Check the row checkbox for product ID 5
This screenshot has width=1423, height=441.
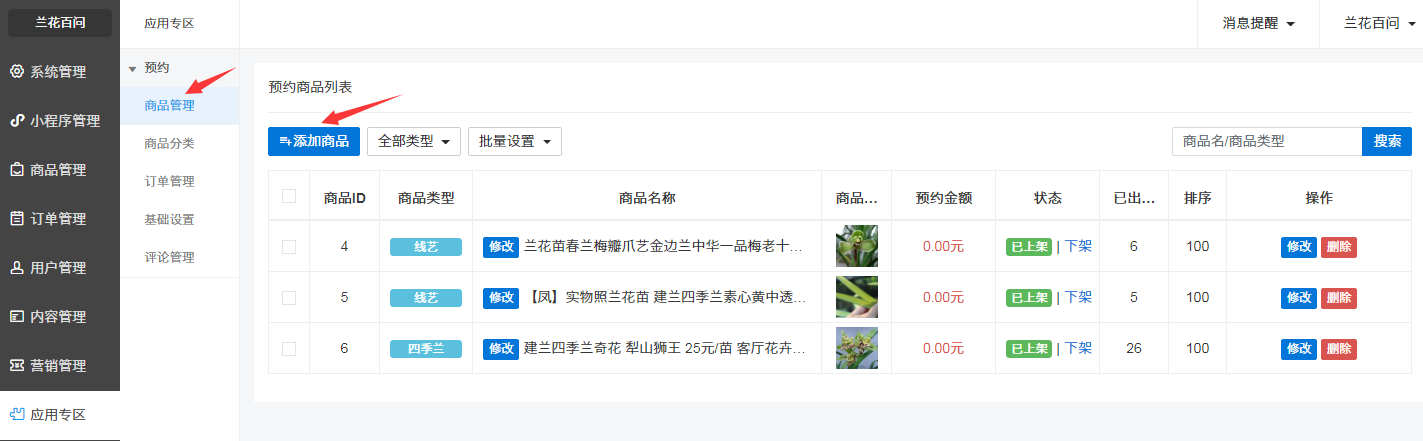point(289,297)
